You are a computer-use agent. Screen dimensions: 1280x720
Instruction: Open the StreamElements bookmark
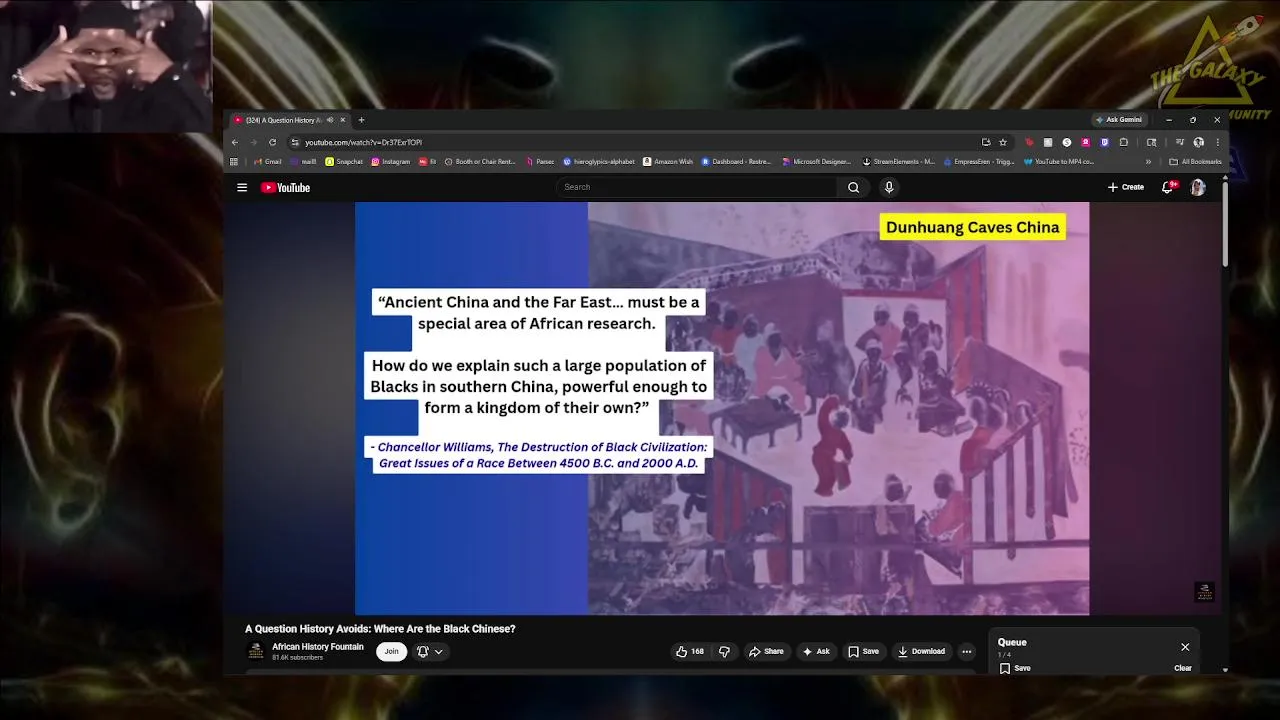(x=899, y=161)
